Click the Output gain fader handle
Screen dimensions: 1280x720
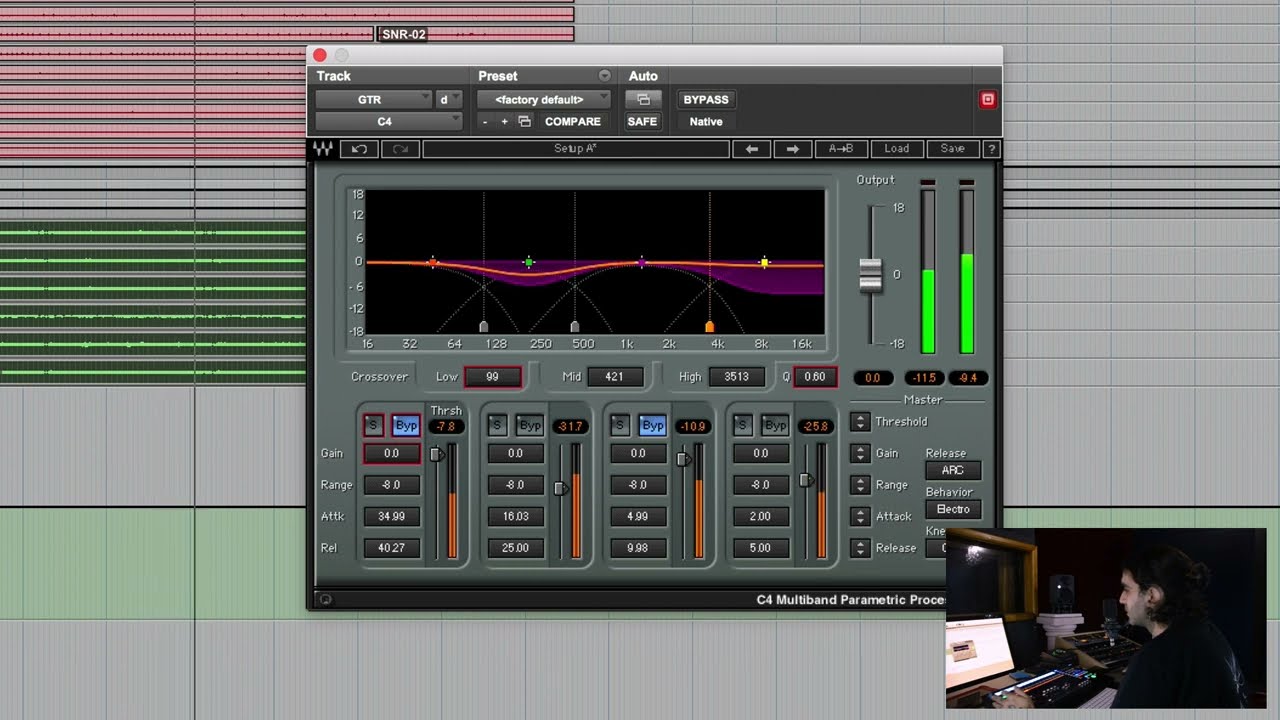tap(871, 275)
